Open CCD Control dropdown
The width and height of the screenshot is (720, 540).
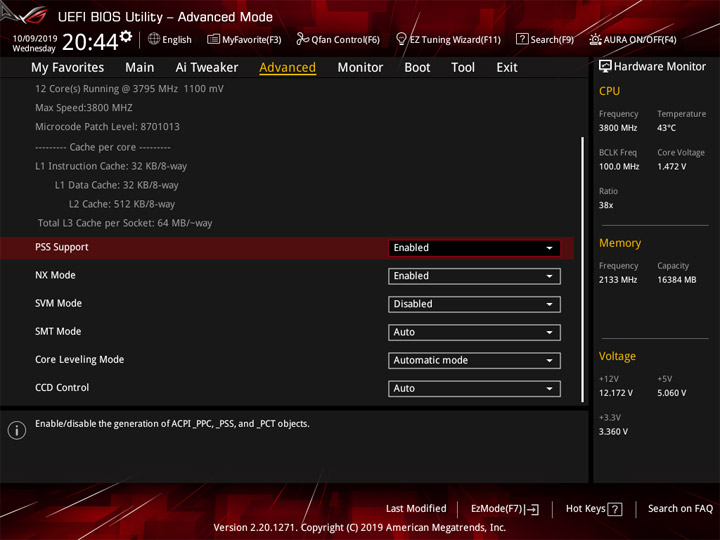[474, 388]
